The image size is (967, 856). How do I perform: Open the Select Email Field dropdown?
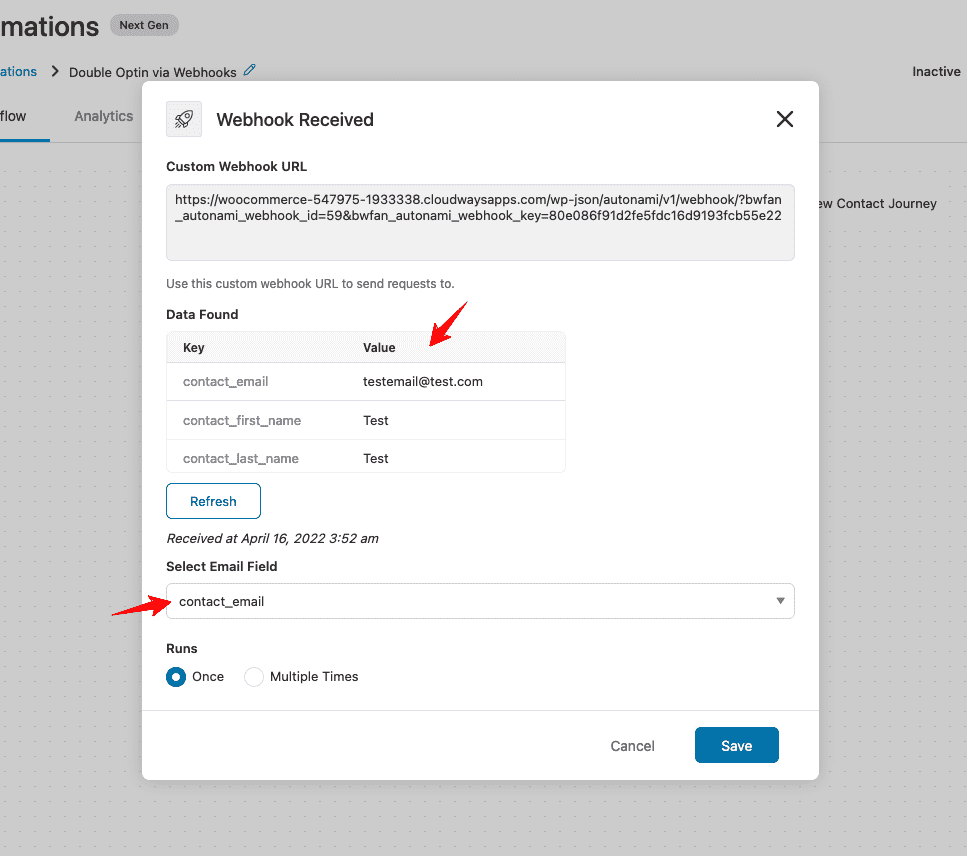[480, 601]
